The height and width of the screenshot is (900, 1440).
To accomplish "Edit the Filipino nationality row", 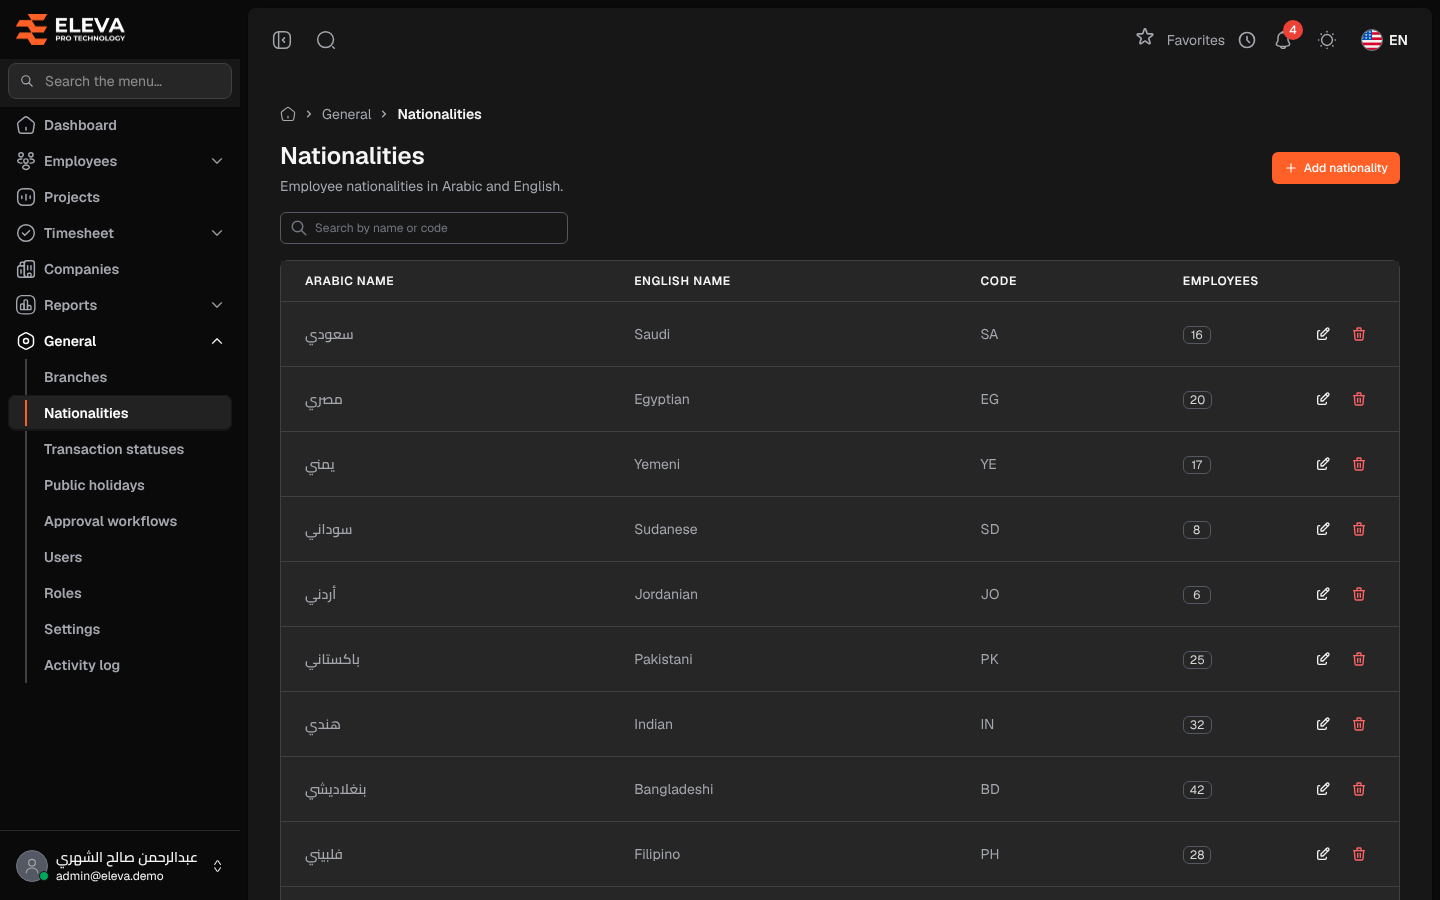I will click(x=1323, y=854).
